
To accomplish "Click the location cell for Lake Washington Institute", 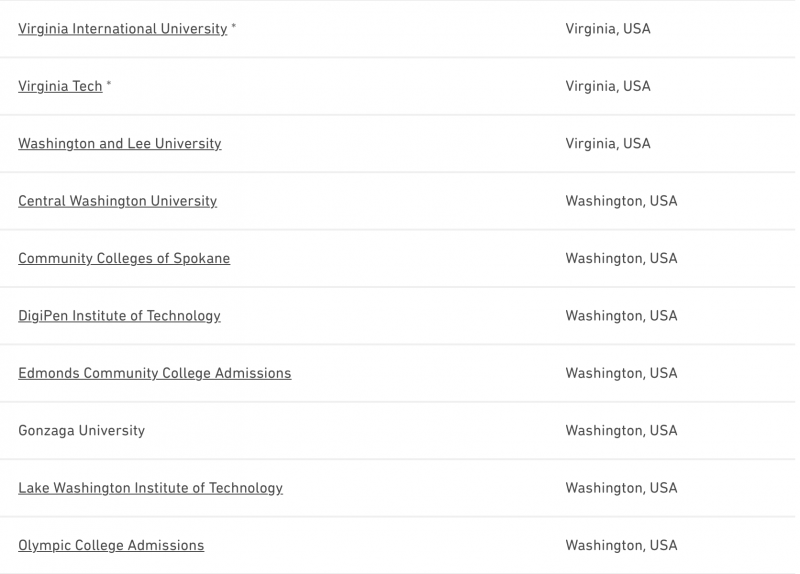I will pos(621,488).
